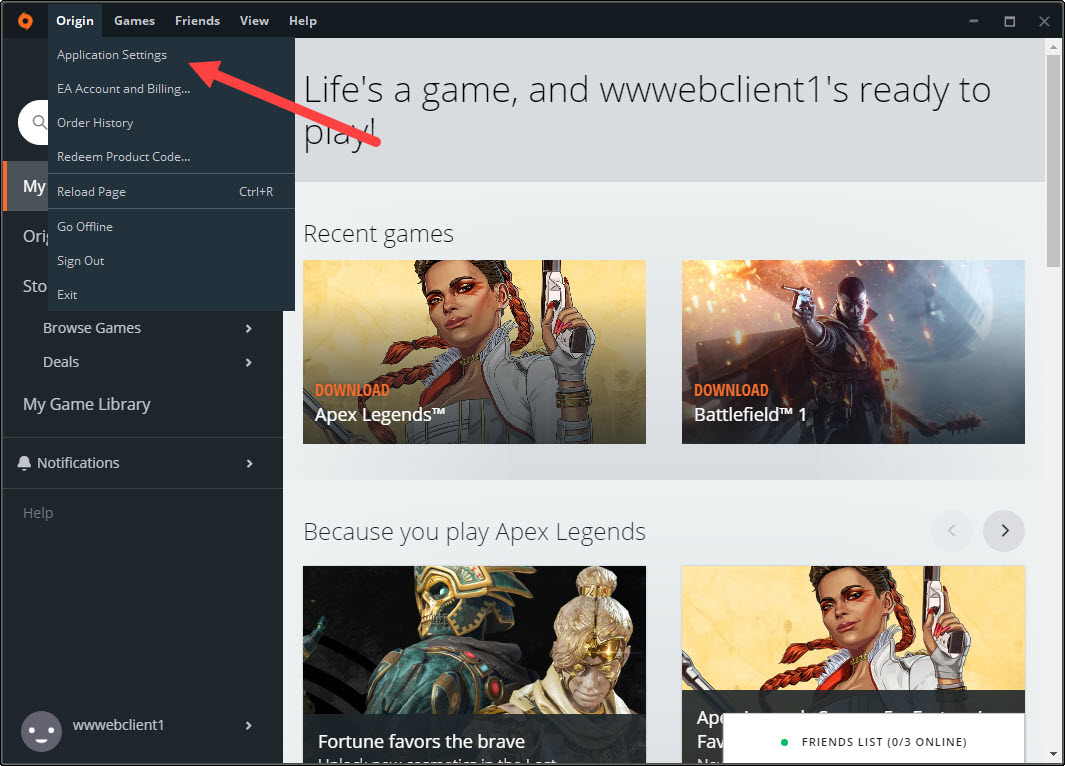Click the vertical scrollbar thumb

(x=1053, y=161)
